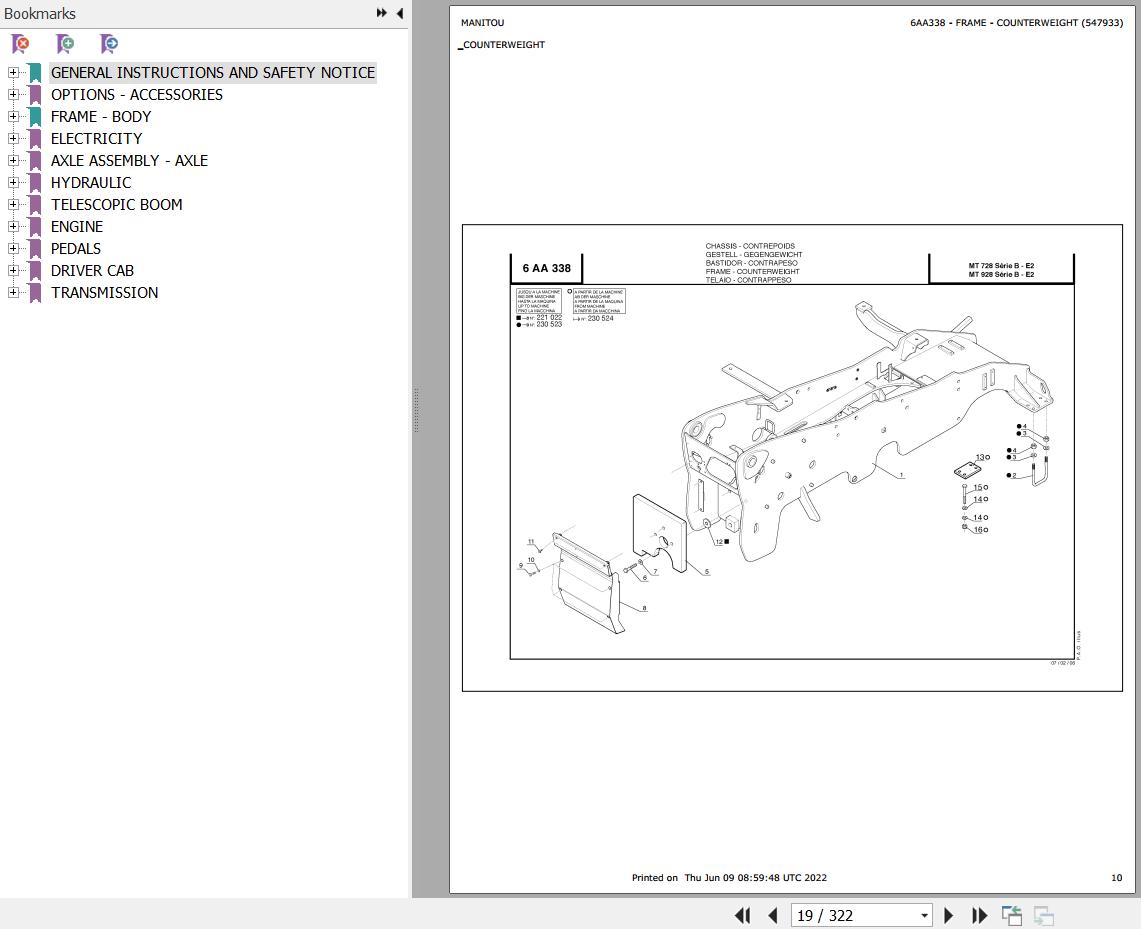The height and width of the screenshot is (929, 1141).
Task: Open GENERAL INSTRUCTIONS AND SAFETY NOTICE bookmark
Action: (212, 73)
